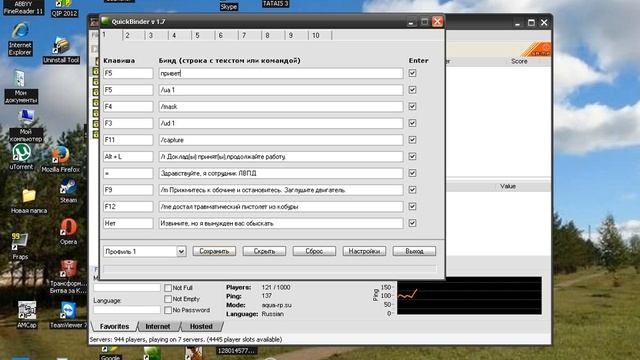Viewport: 640px width, 360px height.
Task: Click the Выход exit button
Action: [x=414, y=251]
